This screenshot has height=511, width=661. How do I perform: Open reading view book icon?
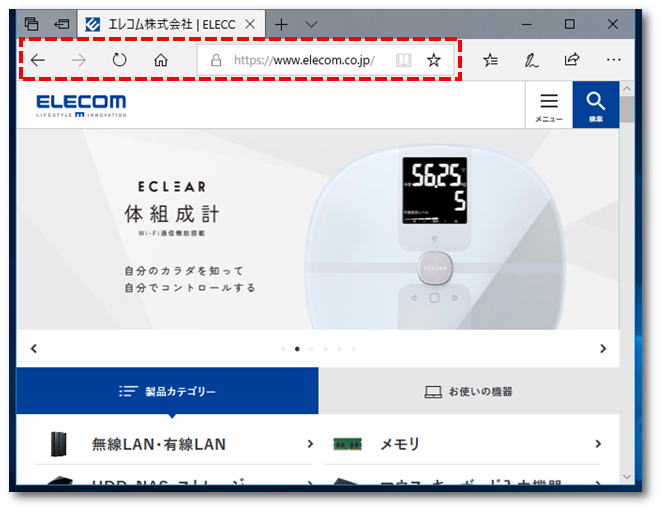coord(403,60)
